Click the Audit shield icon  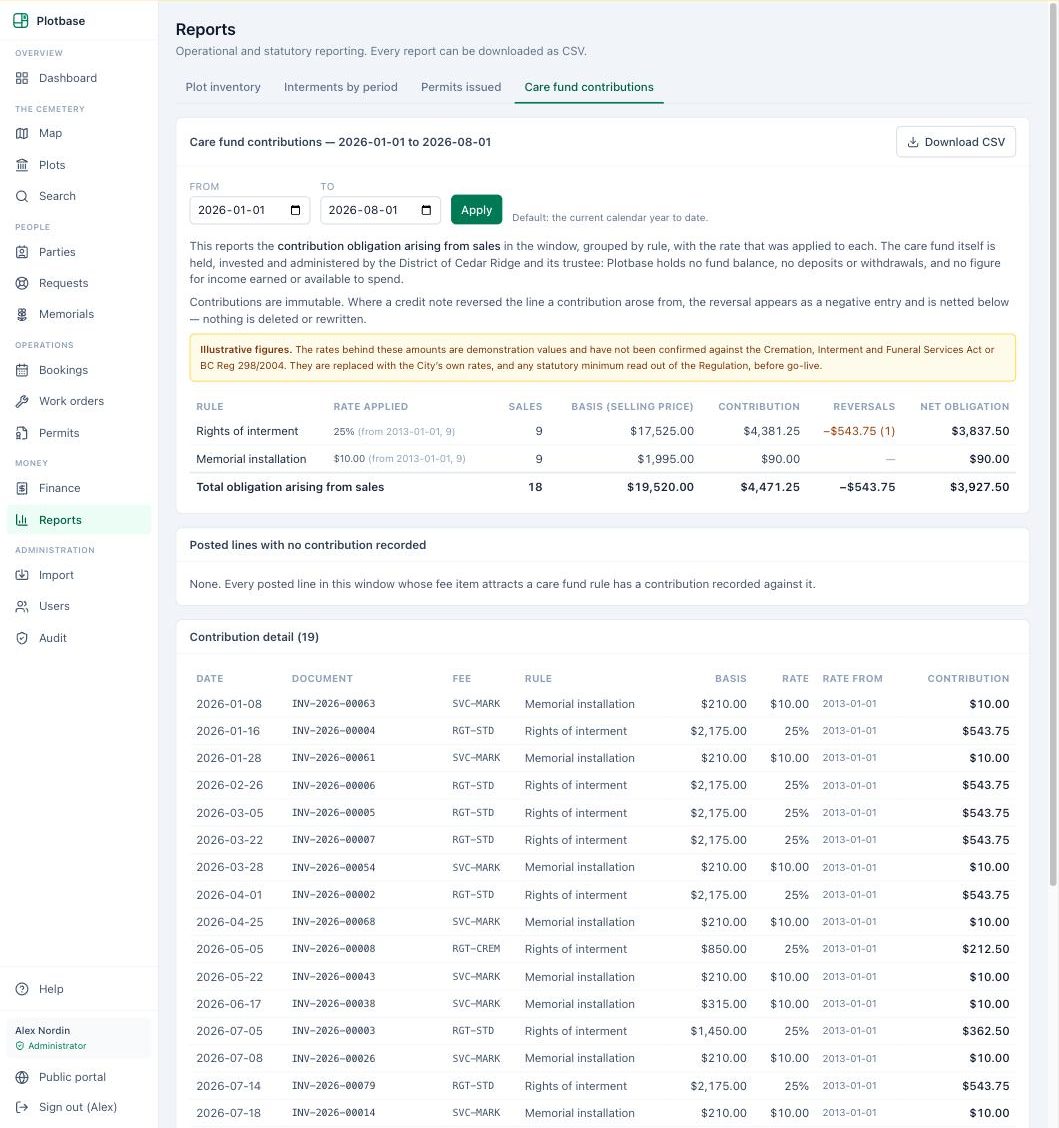pyautogui.click(x=22, y=637)
